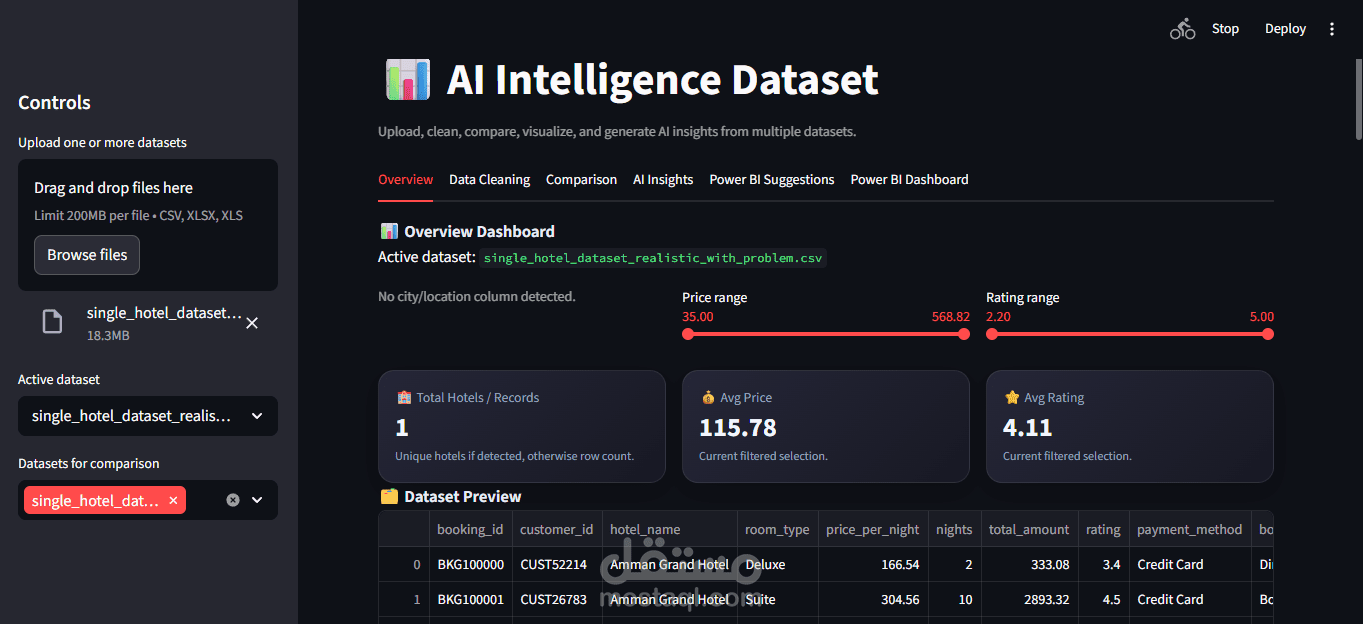Viewport: 1363px width, 624px height.
Task: Clear all comparison datasets with the circle-x
Action: click(233, 500)
